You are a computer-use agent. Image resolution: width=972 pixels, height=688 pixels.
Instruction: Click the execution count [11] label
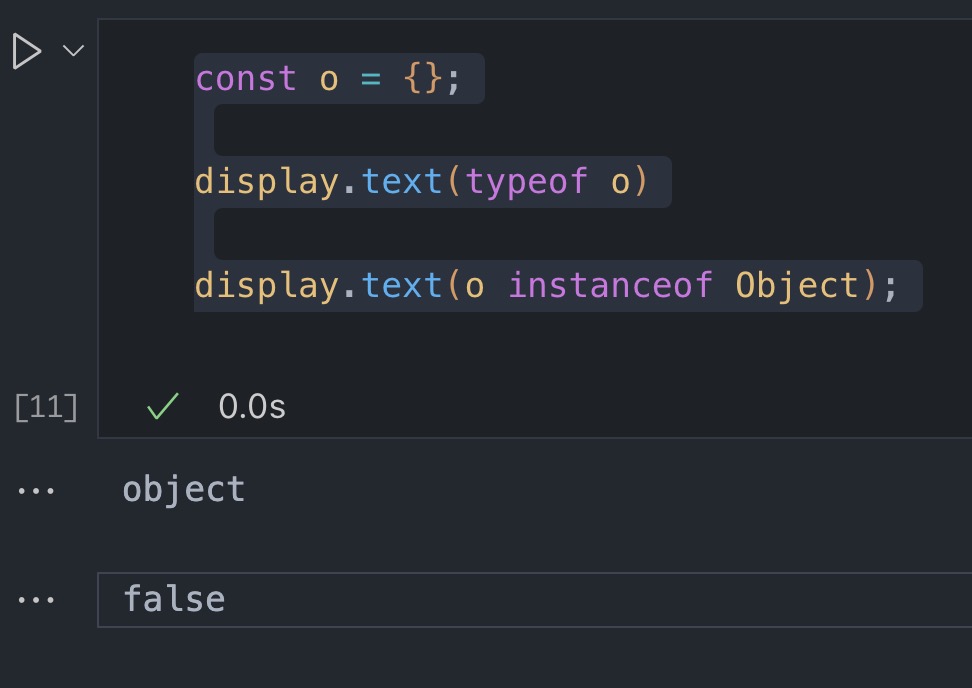pos(46,407)
